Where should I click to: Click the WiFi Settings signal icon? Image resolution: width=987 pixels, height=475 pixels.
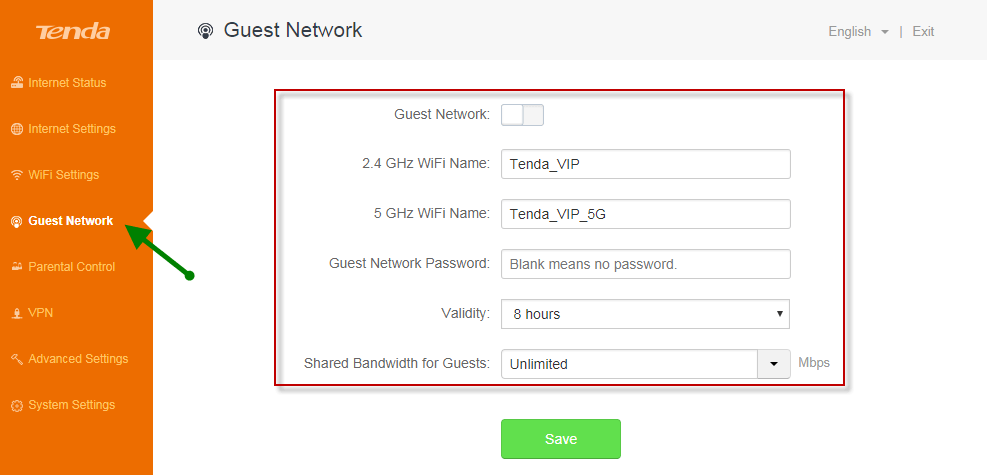(x=17, y=175)
